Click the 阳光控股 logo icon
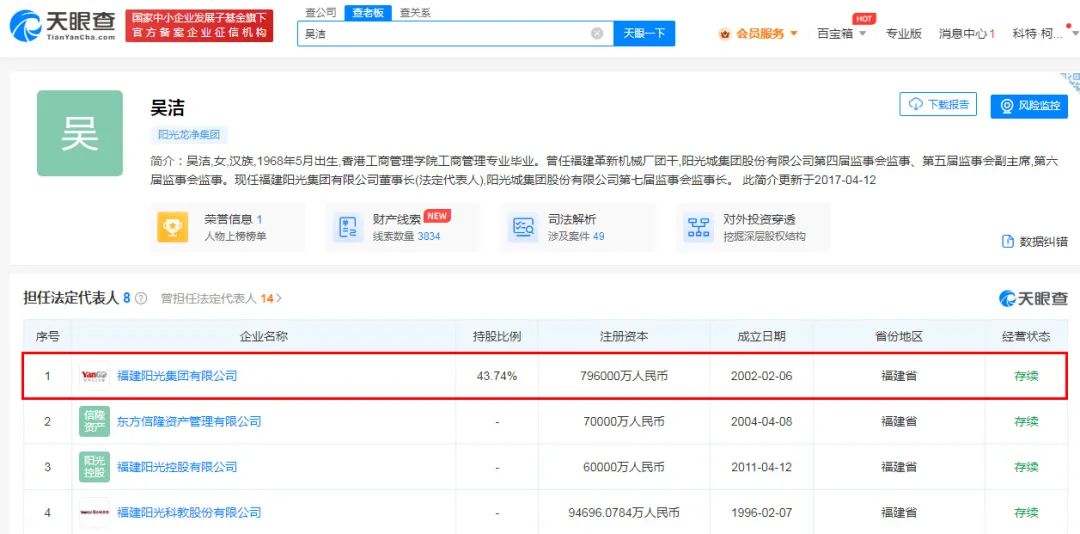This screenshot has height=534, width=1080. [94, 466]
